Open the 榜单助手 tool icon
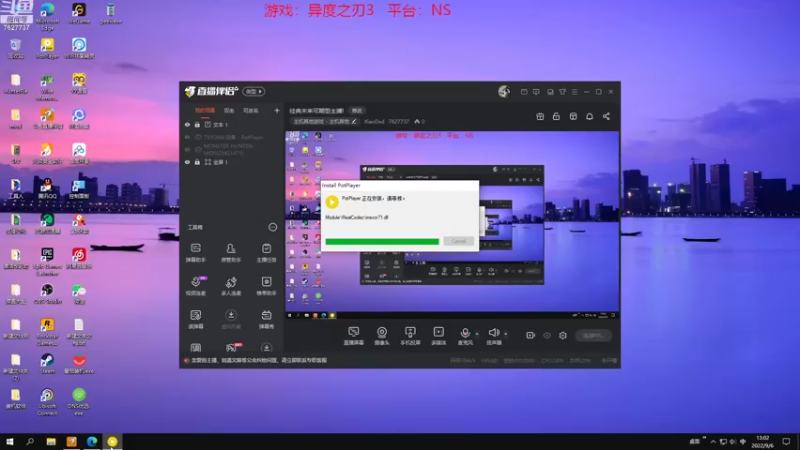 pos(266,286)
